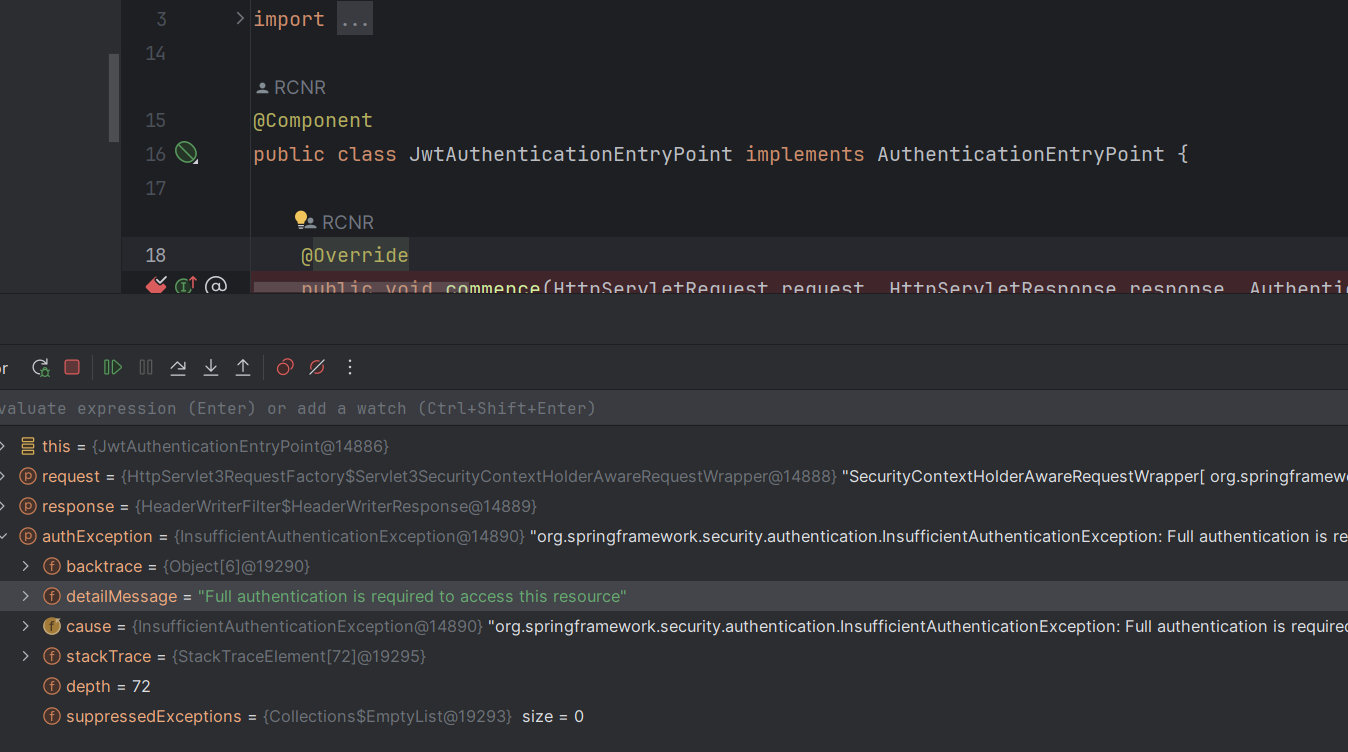Click the method breakpoint icon in the gutter
The height and width of the screenshot is (752, 1348).
[155, 288]
